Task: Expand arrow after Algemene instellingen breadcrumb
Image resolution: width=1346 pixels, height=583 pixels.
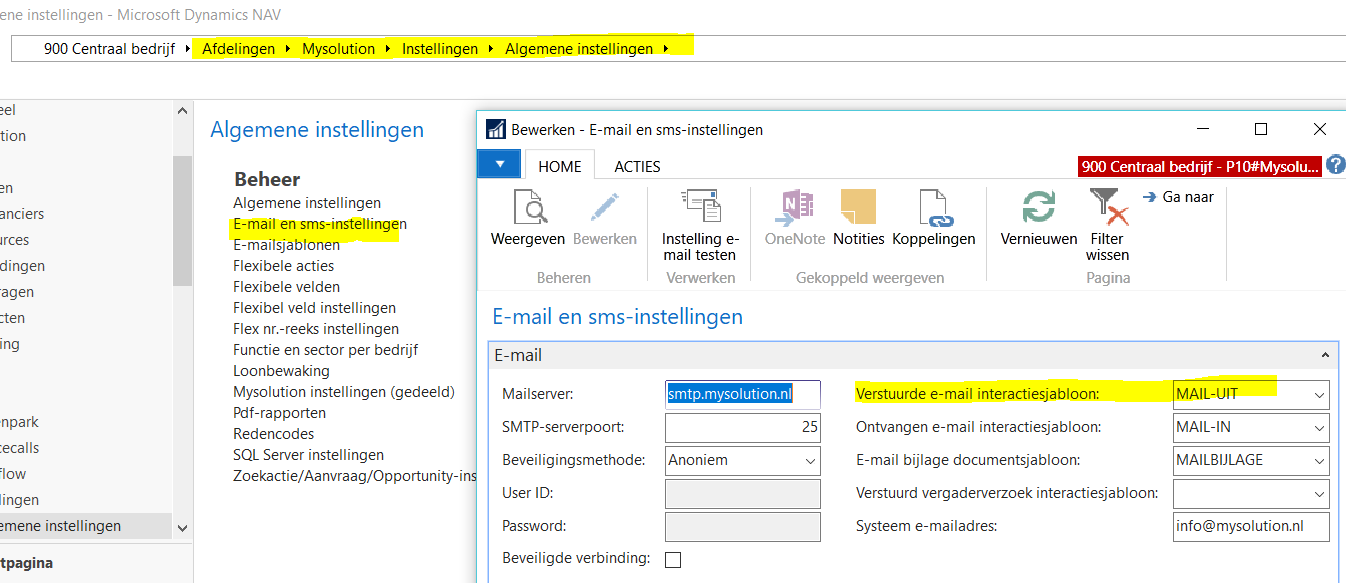Action: point(666,48)
